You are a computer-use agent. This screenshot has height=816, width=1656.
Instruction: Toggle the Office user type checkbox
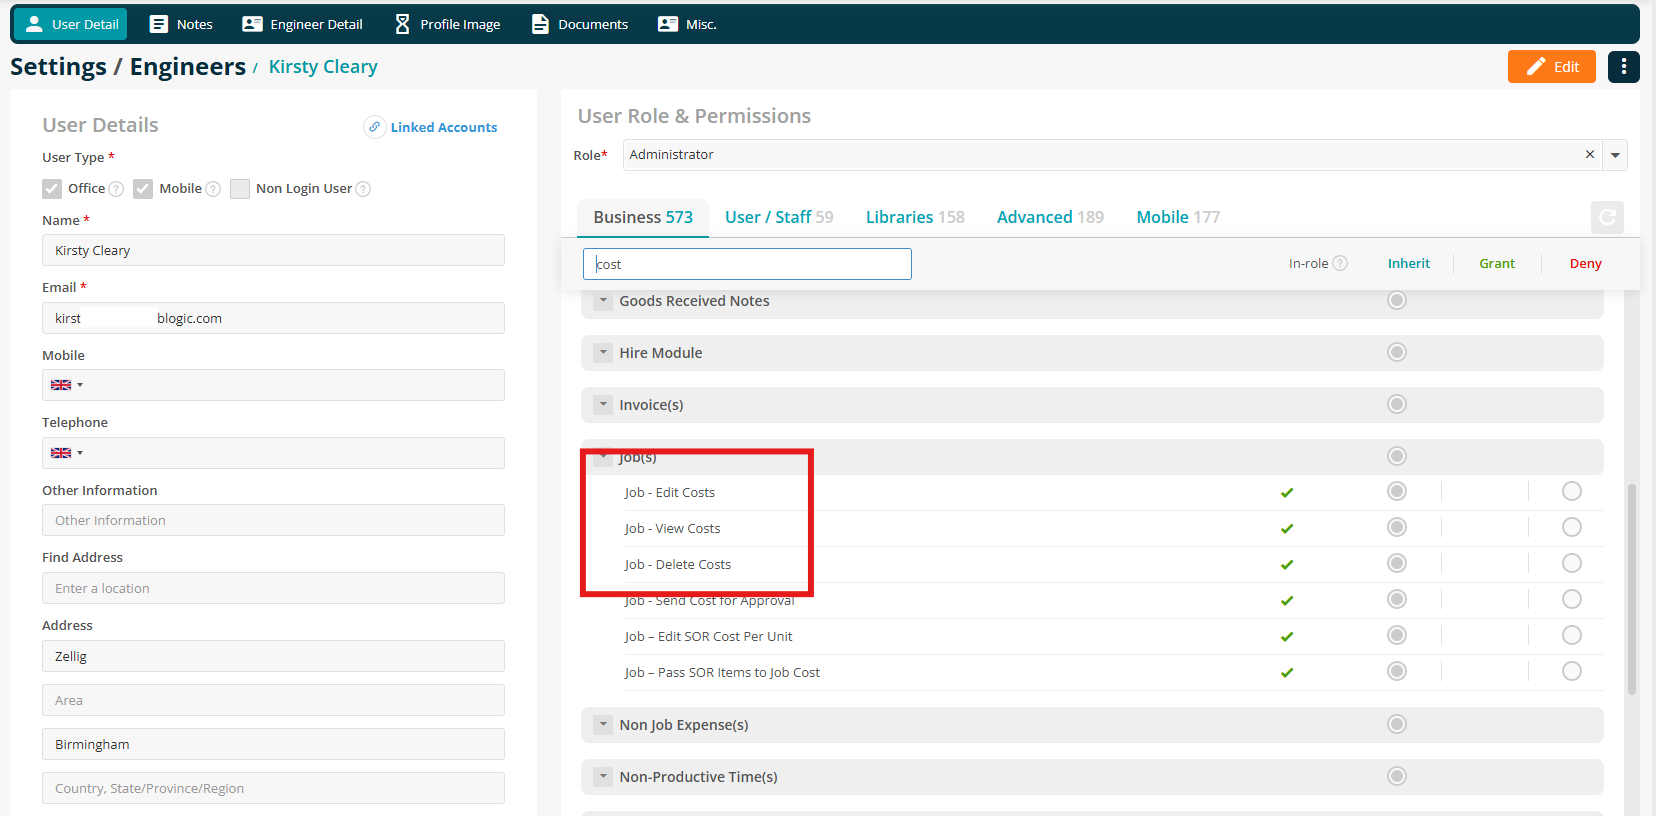pos(52,189)
